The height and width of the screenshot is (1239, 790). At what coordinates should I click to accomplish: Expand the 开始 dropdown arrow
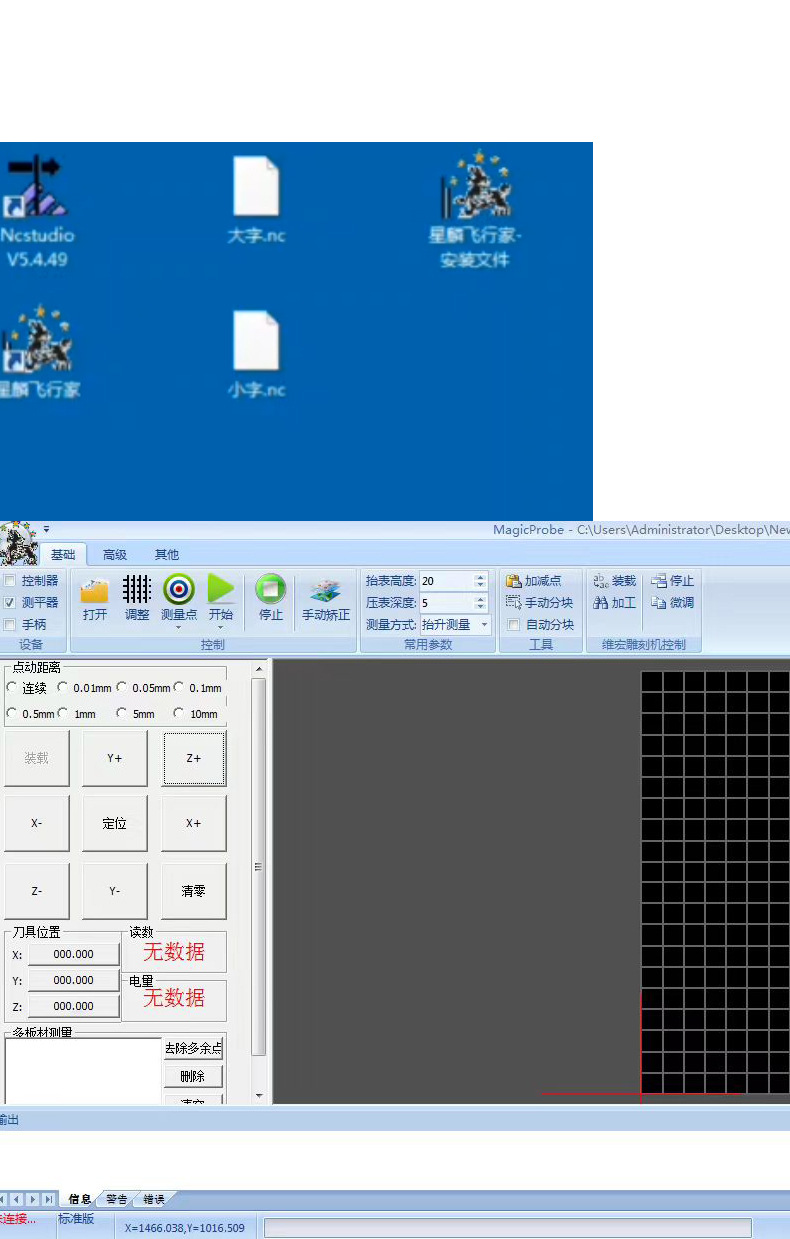pos(221,628)
